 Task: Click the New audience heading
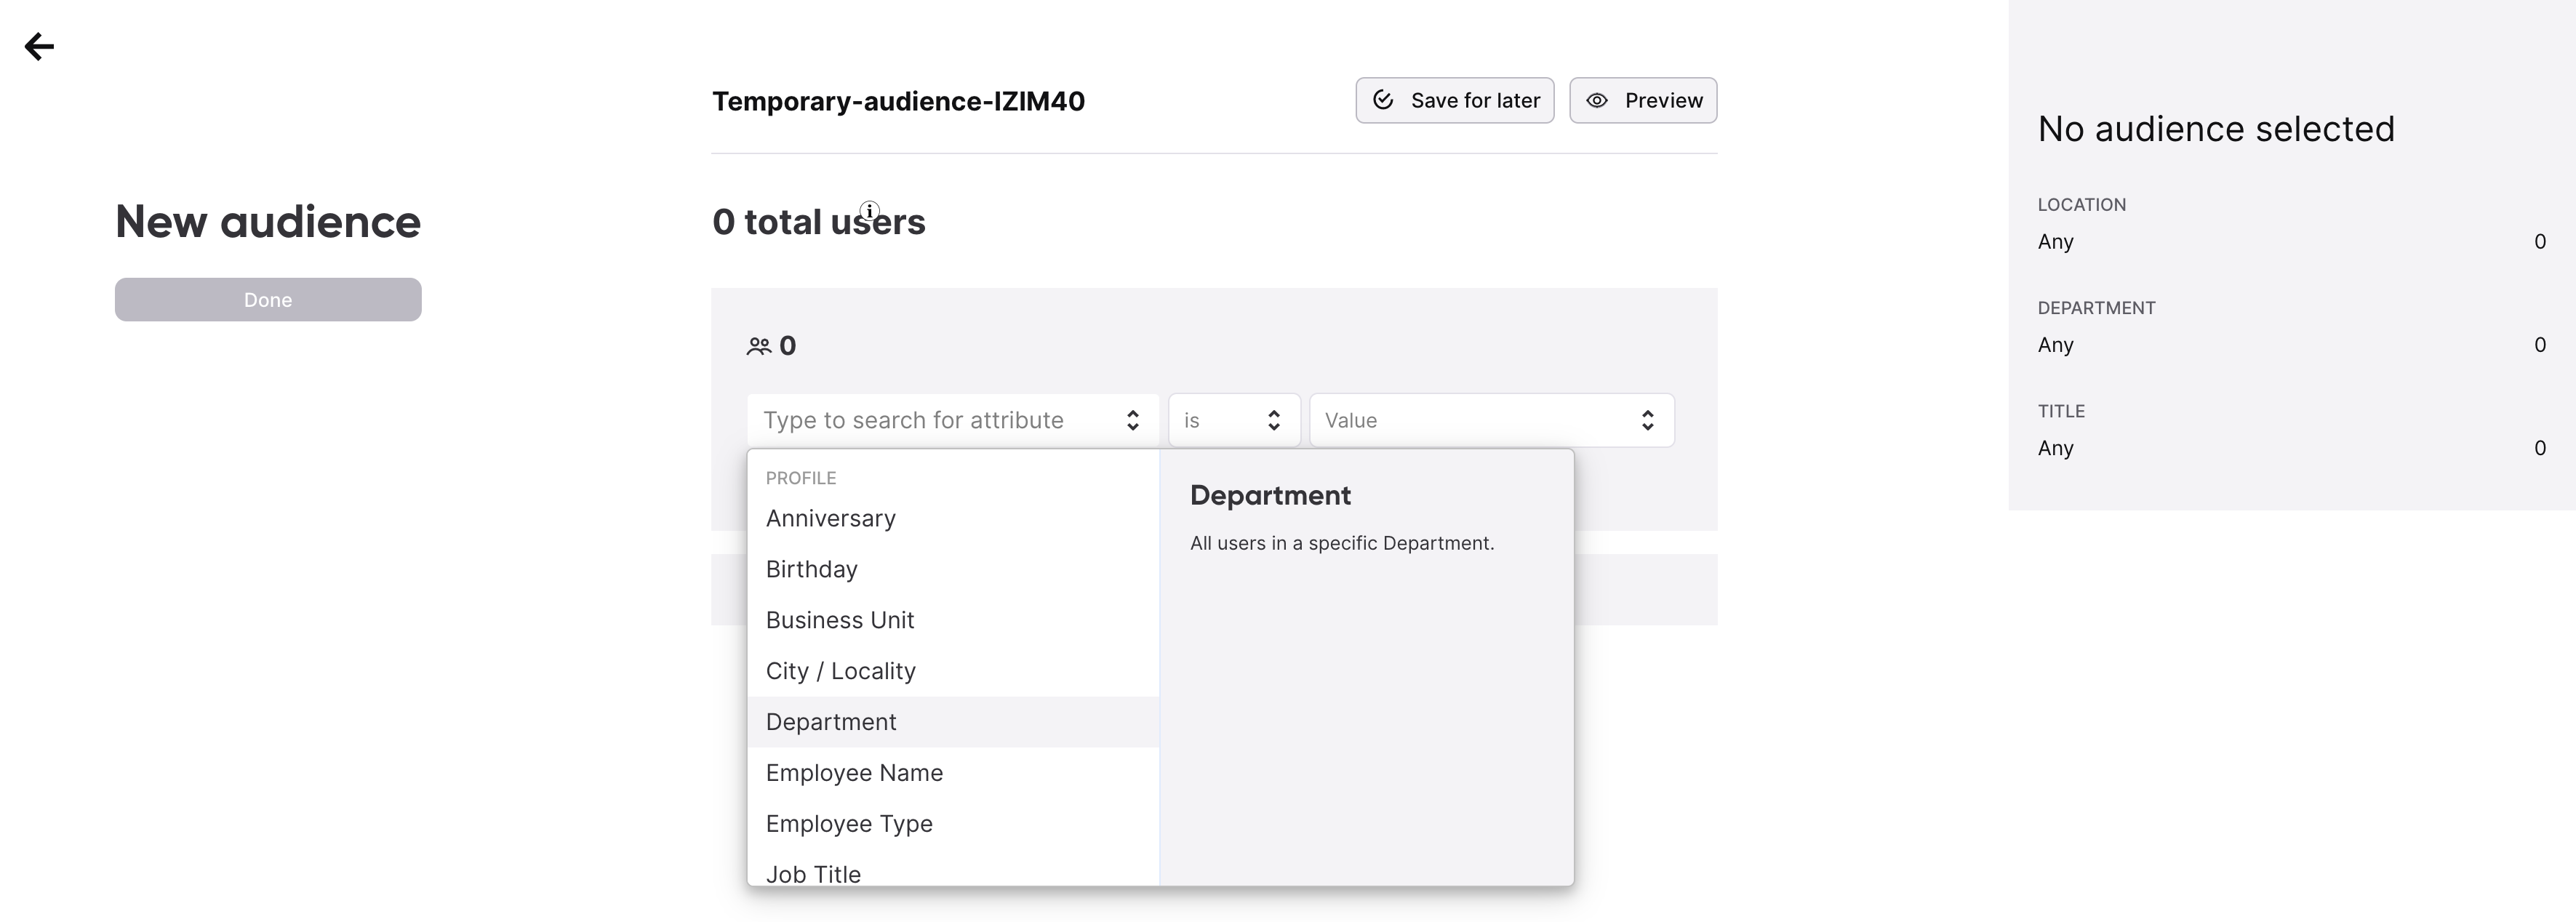pyautogui.click(x=268, y=222)
